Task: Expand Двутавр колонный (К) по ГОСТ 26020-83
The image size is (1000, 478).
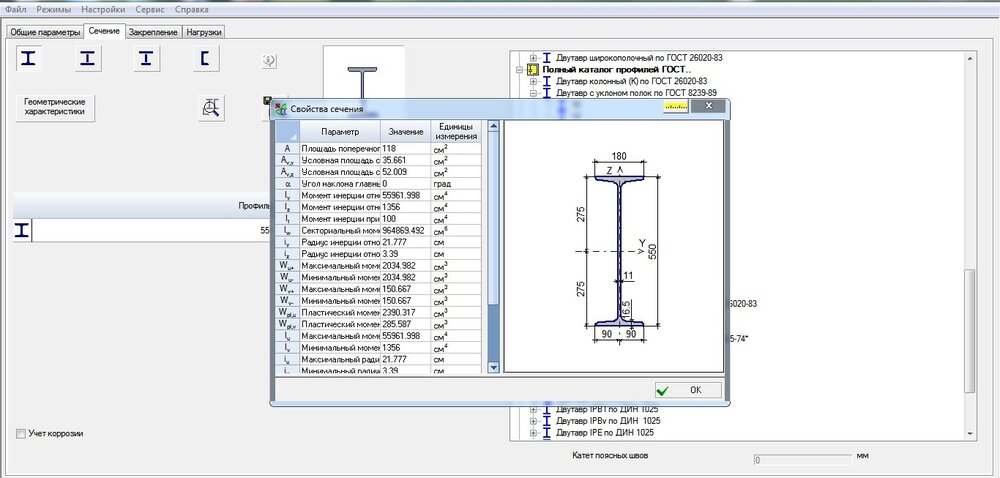Action: point(534,82)
